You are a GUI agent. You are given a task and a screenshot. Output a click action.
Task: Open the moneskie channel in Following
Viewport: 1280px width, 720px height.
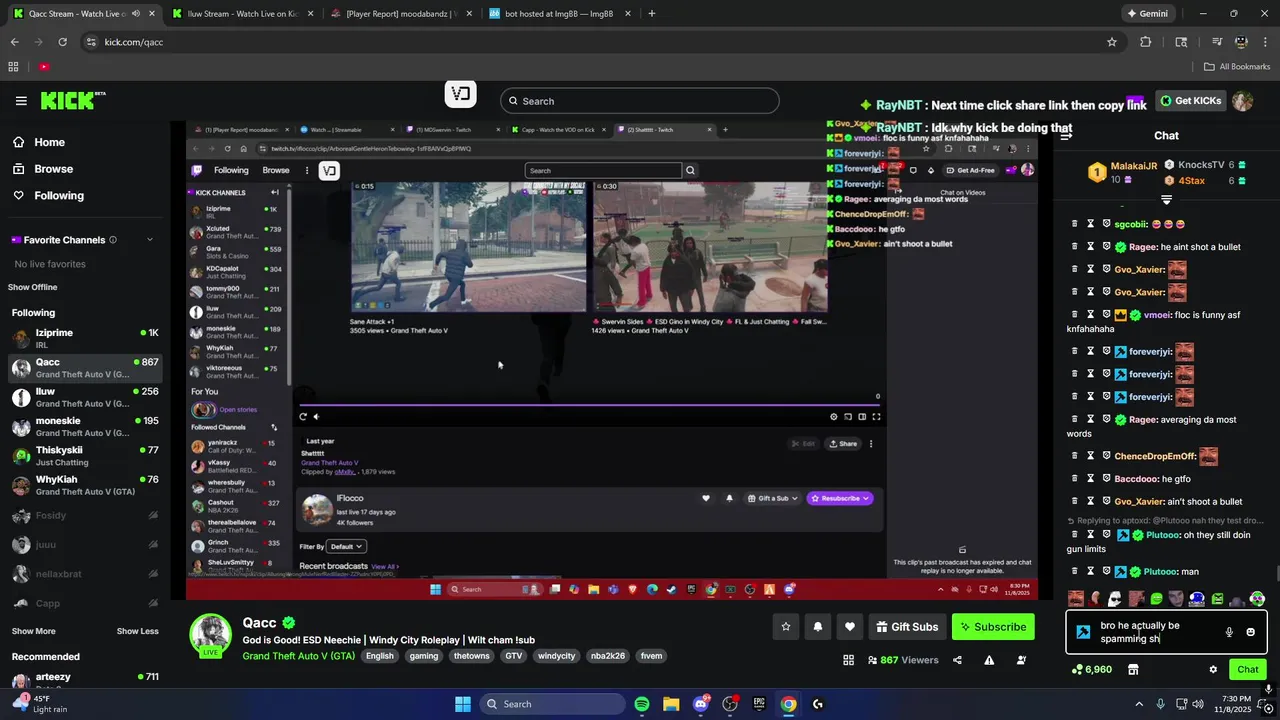[x=84, y=427]
